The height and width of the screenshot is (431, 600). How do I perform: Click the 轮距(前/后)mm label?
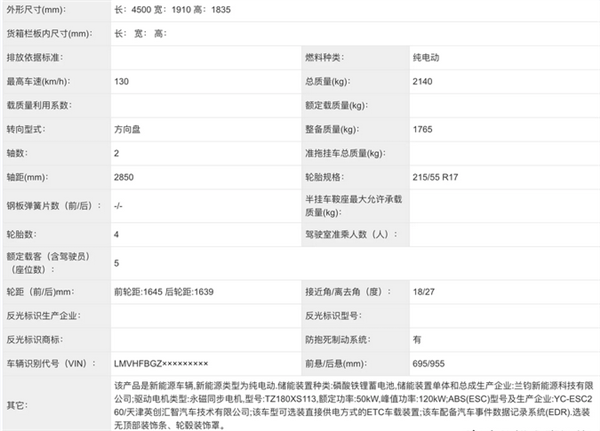click(40, 292)
